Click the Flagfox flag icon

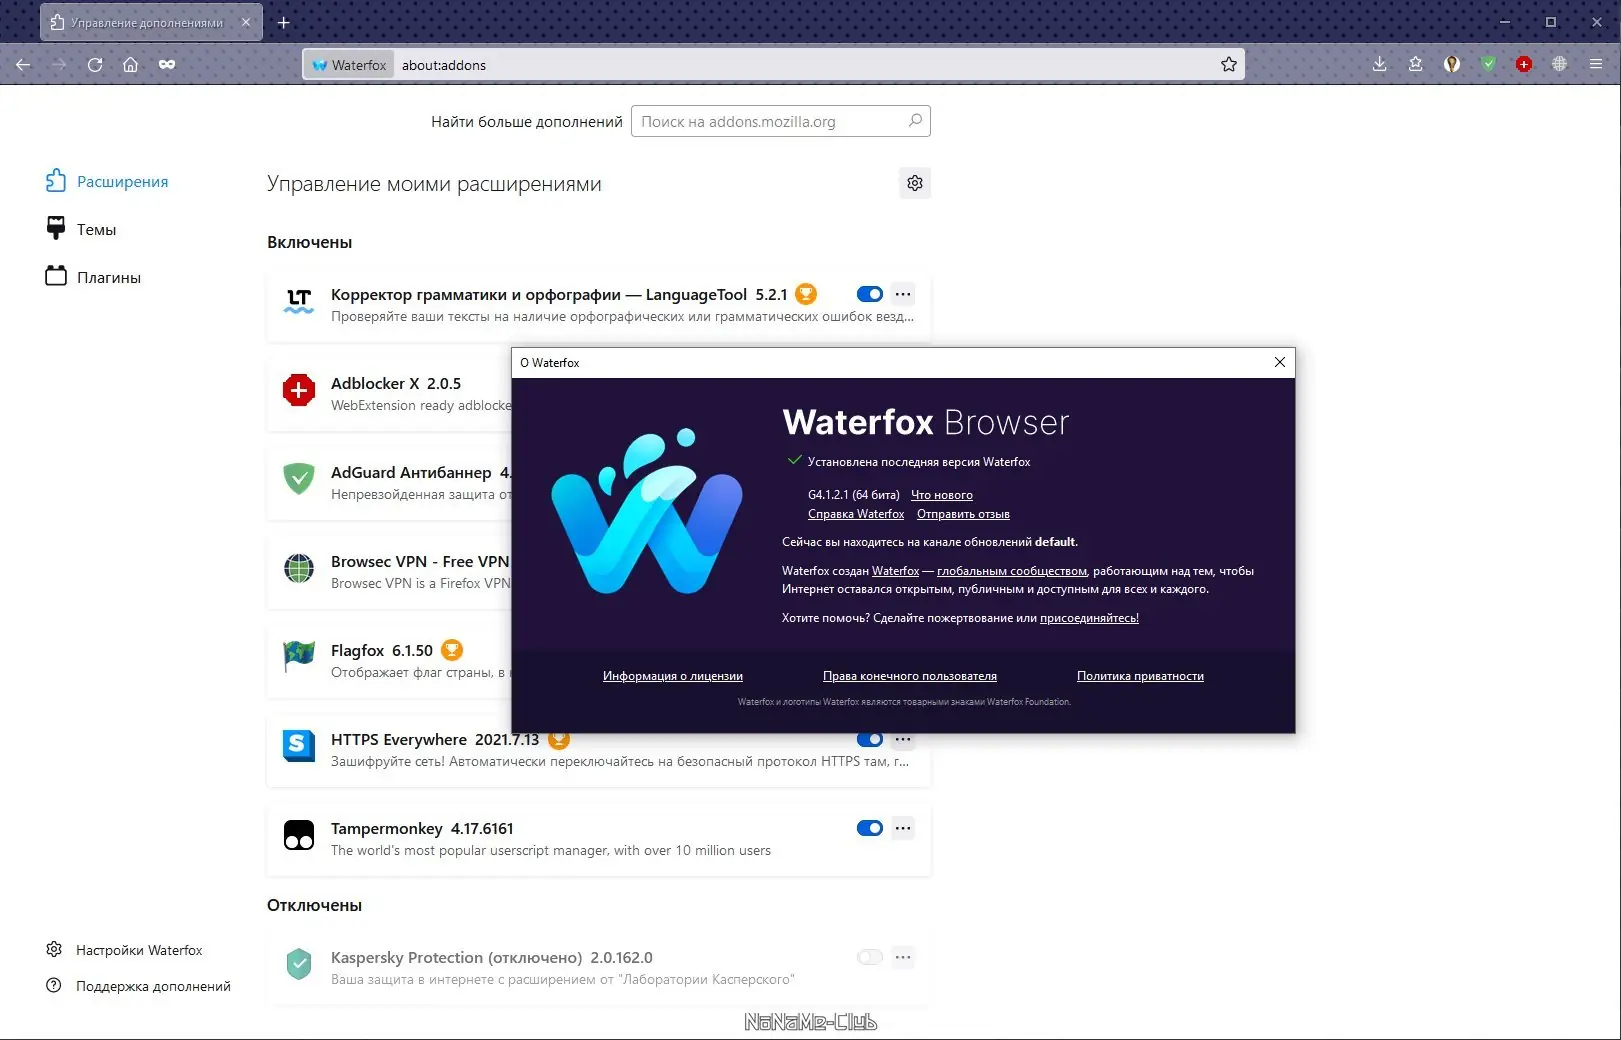coord(299,657)
